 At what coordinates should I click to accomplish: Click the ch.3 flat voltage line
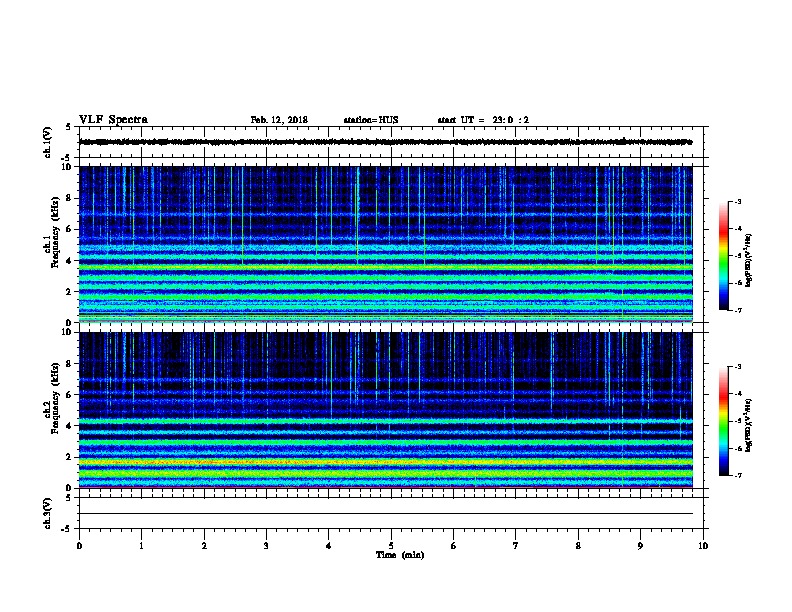tap(386, 514)
